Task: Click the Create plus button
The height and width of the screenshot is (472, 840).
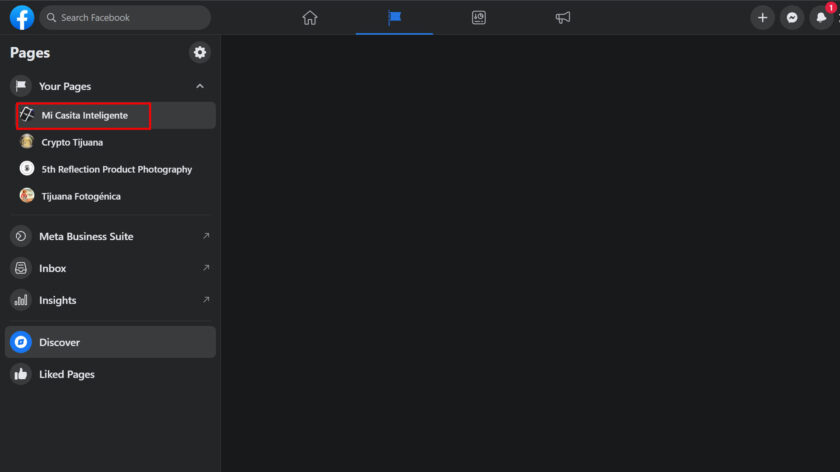Action: 763,18
